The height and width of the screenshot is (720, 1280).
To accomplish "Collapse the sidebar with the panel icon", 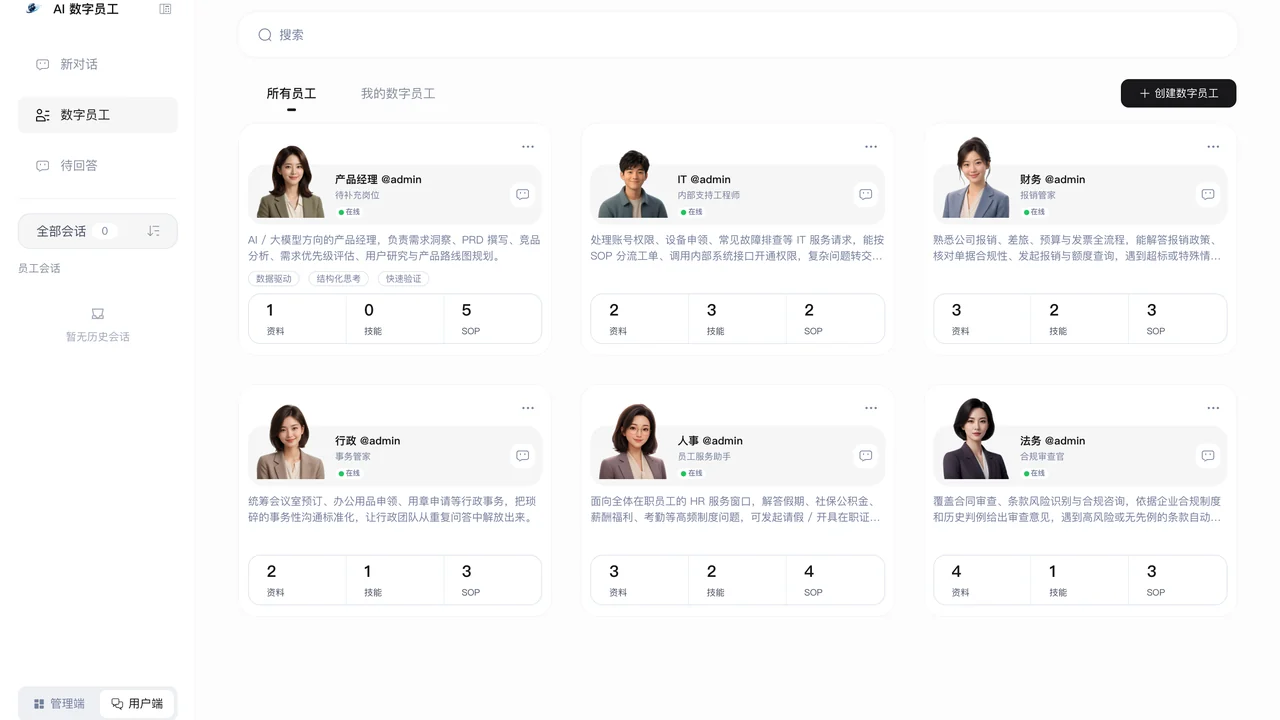I will 165,9.
